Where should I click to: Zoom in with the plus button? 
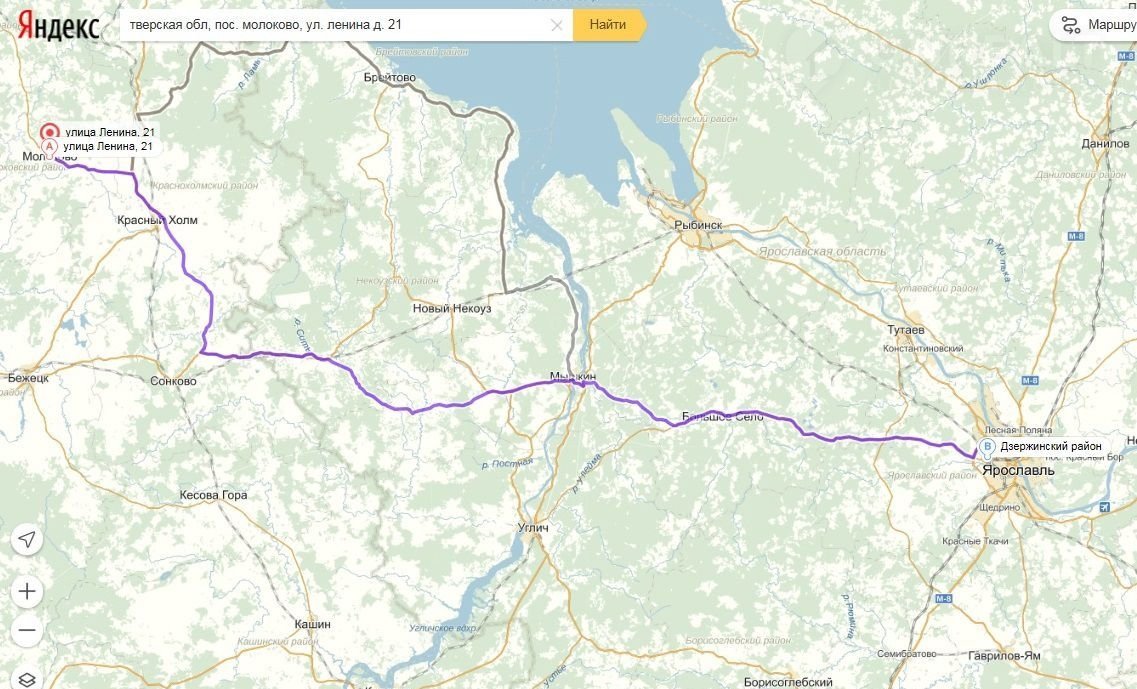(x=27, y=592)
